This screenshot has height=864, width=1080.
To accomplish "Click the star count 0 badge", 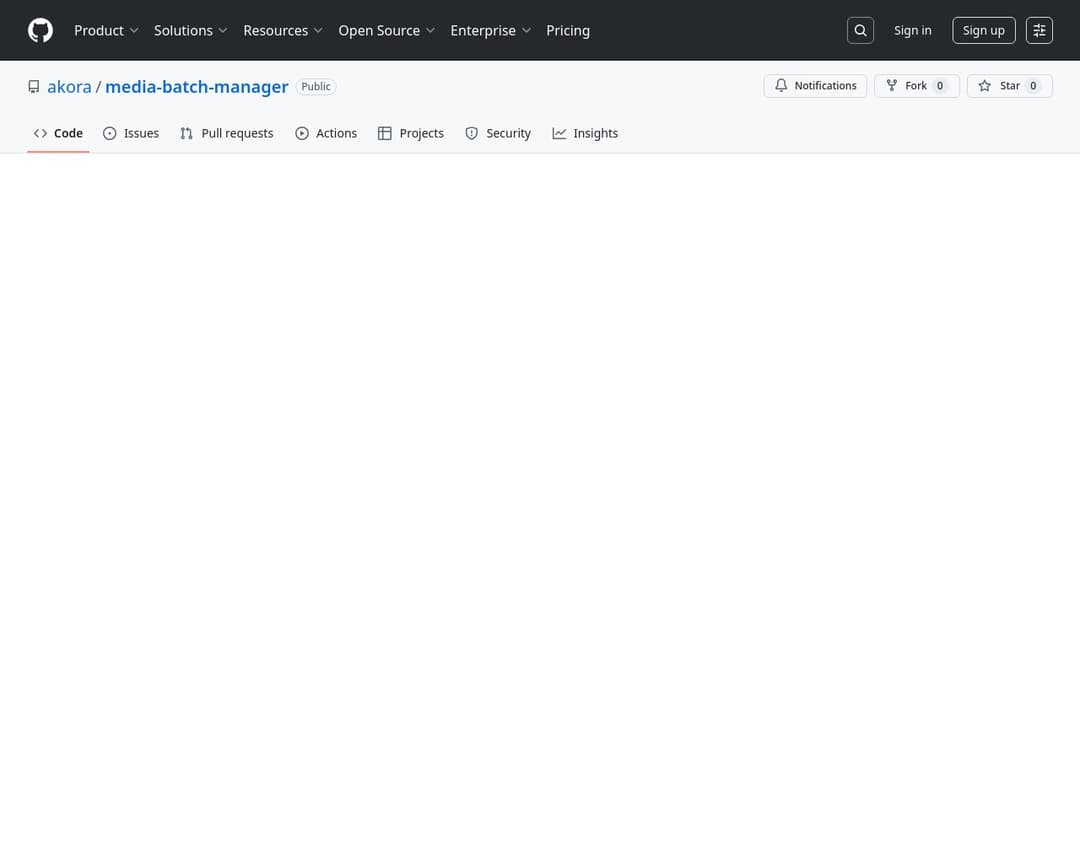I will [1032, 86].
